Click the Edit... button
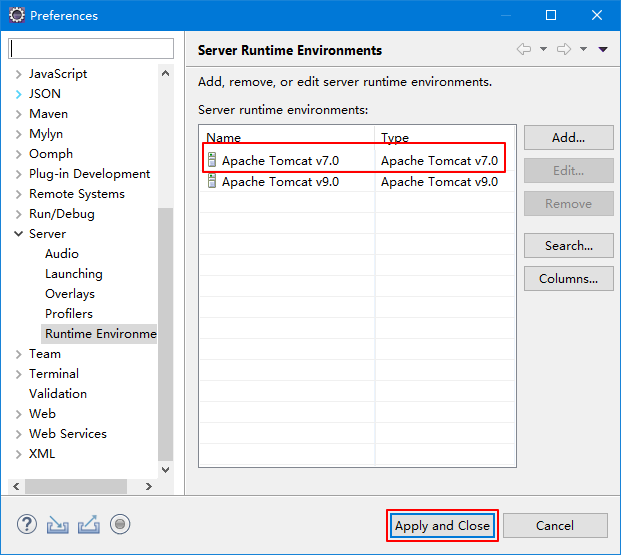This screenshot has height=555, width=621. click(x=569, y=170)
